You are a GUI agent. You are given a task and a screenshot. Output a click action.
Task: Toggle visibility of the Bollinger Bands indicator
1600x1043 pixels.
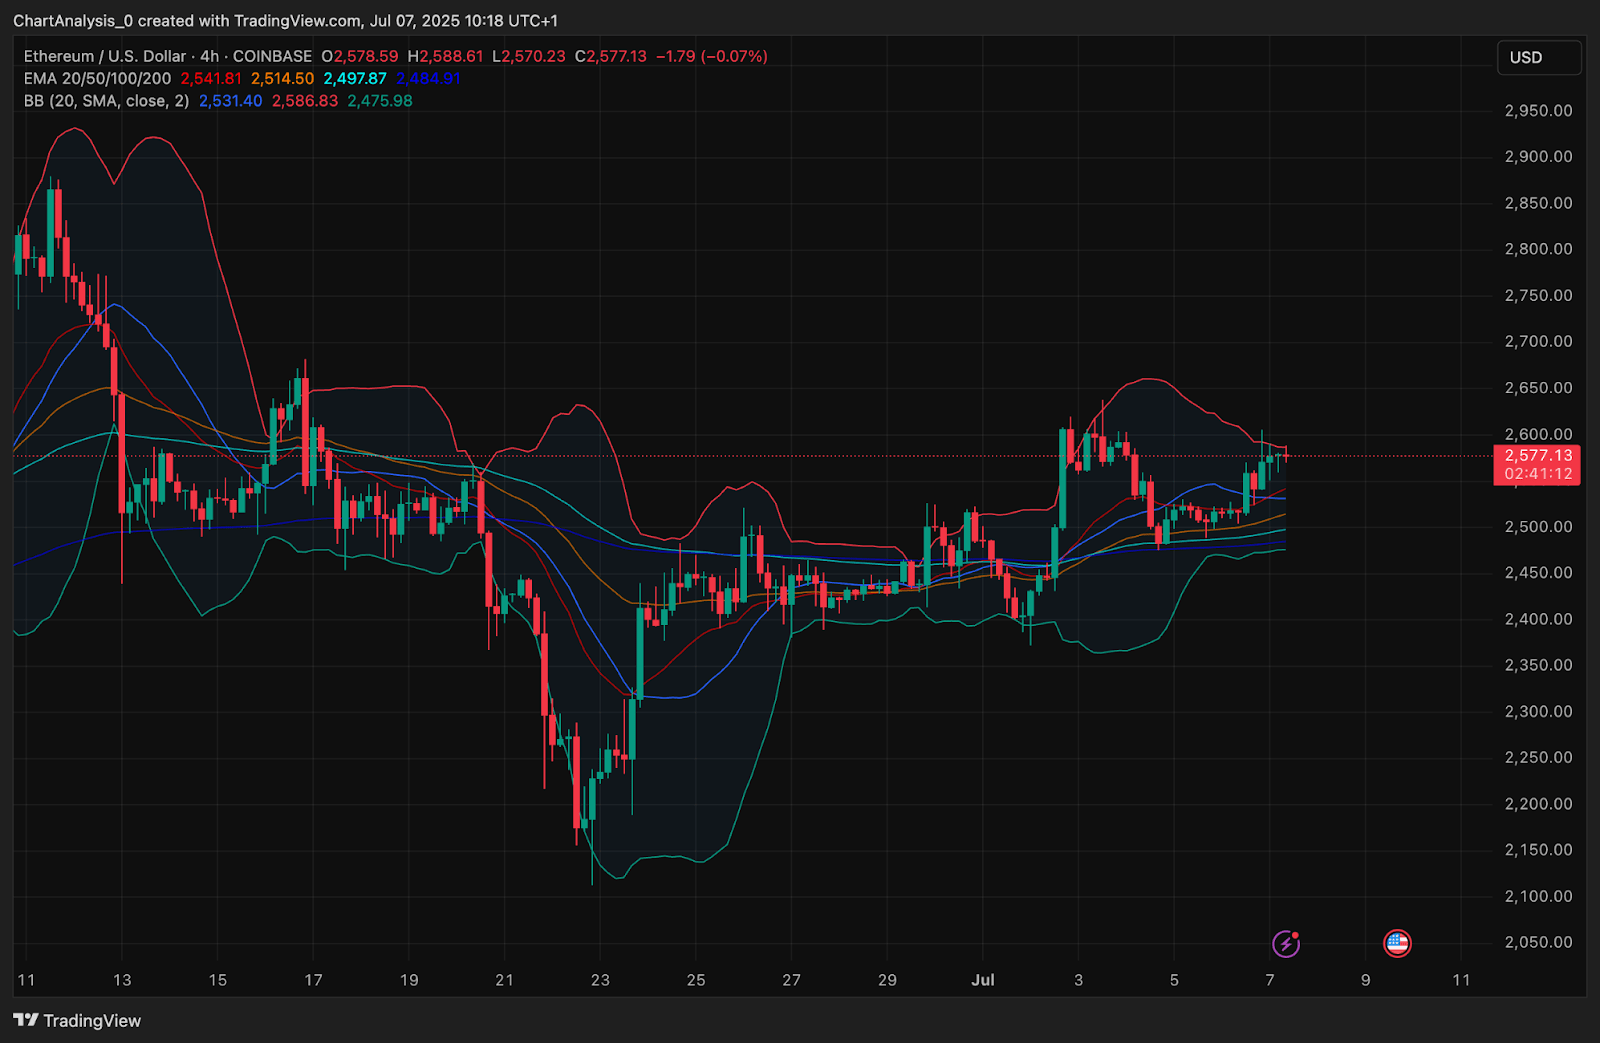[x=103, y=101]
